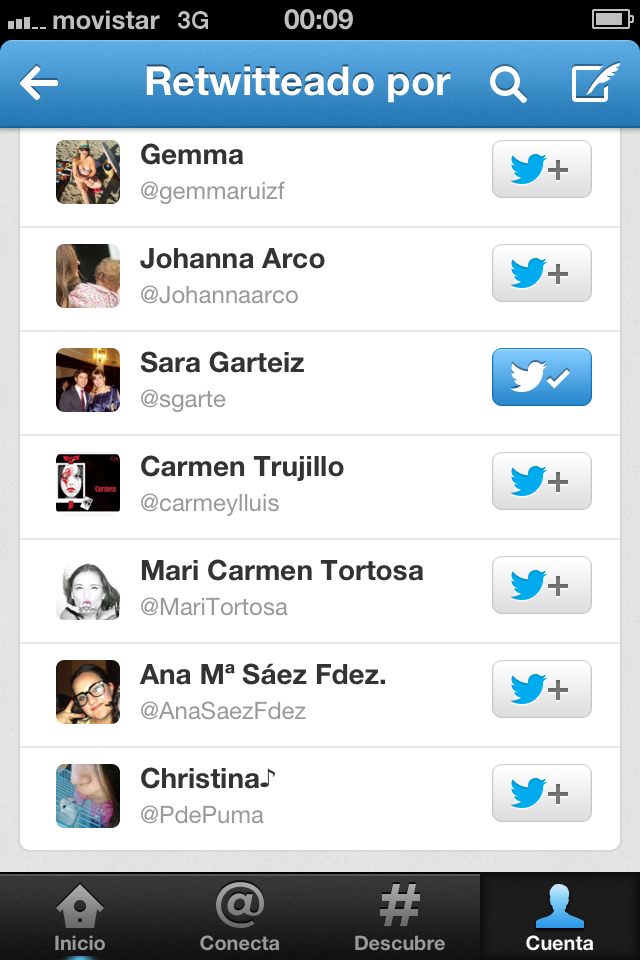Tap the back arrow icon

coord(39,83)
